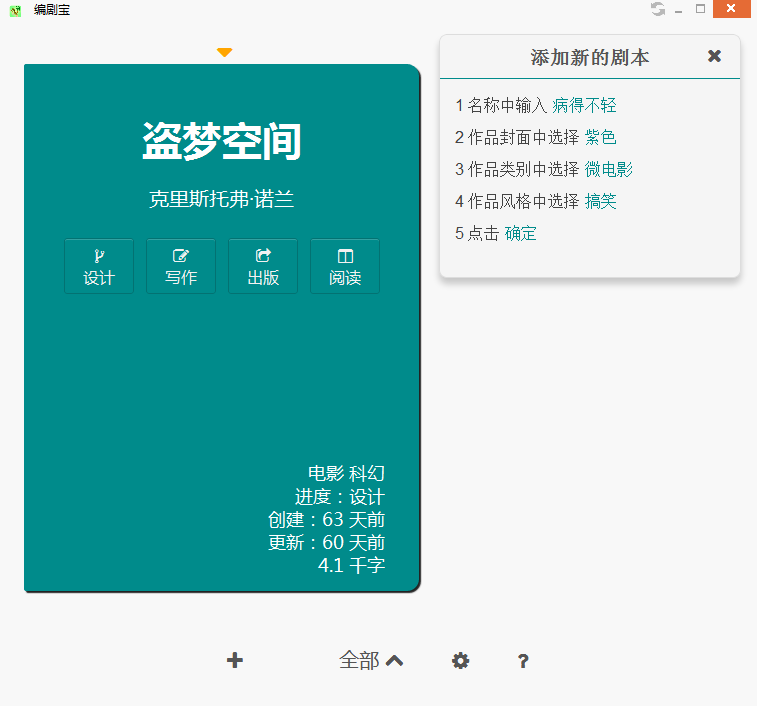Click the orange triangle marker above card
The width and height of the screenshot is (757, 706).
[x=224, y=52]
